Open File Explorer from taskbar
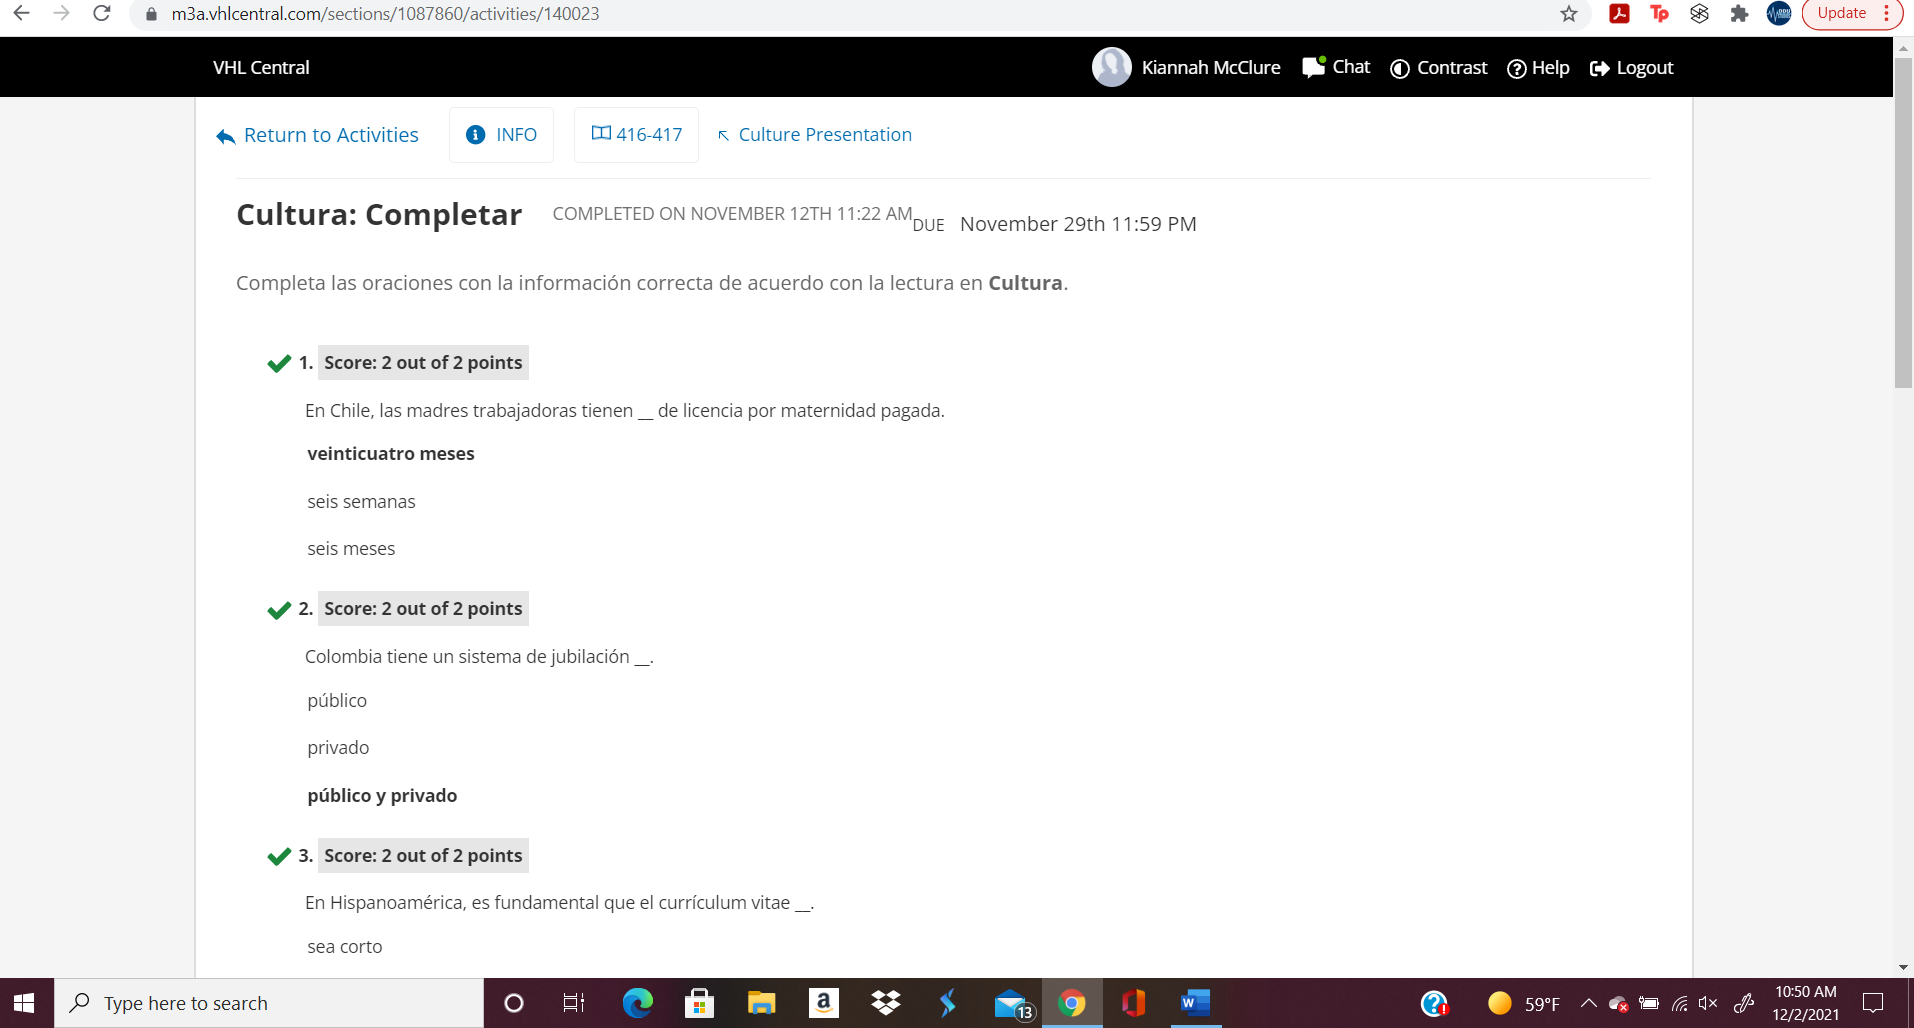The height and width of the screenshot is (1028, 1914). (x=761, y=1003)
